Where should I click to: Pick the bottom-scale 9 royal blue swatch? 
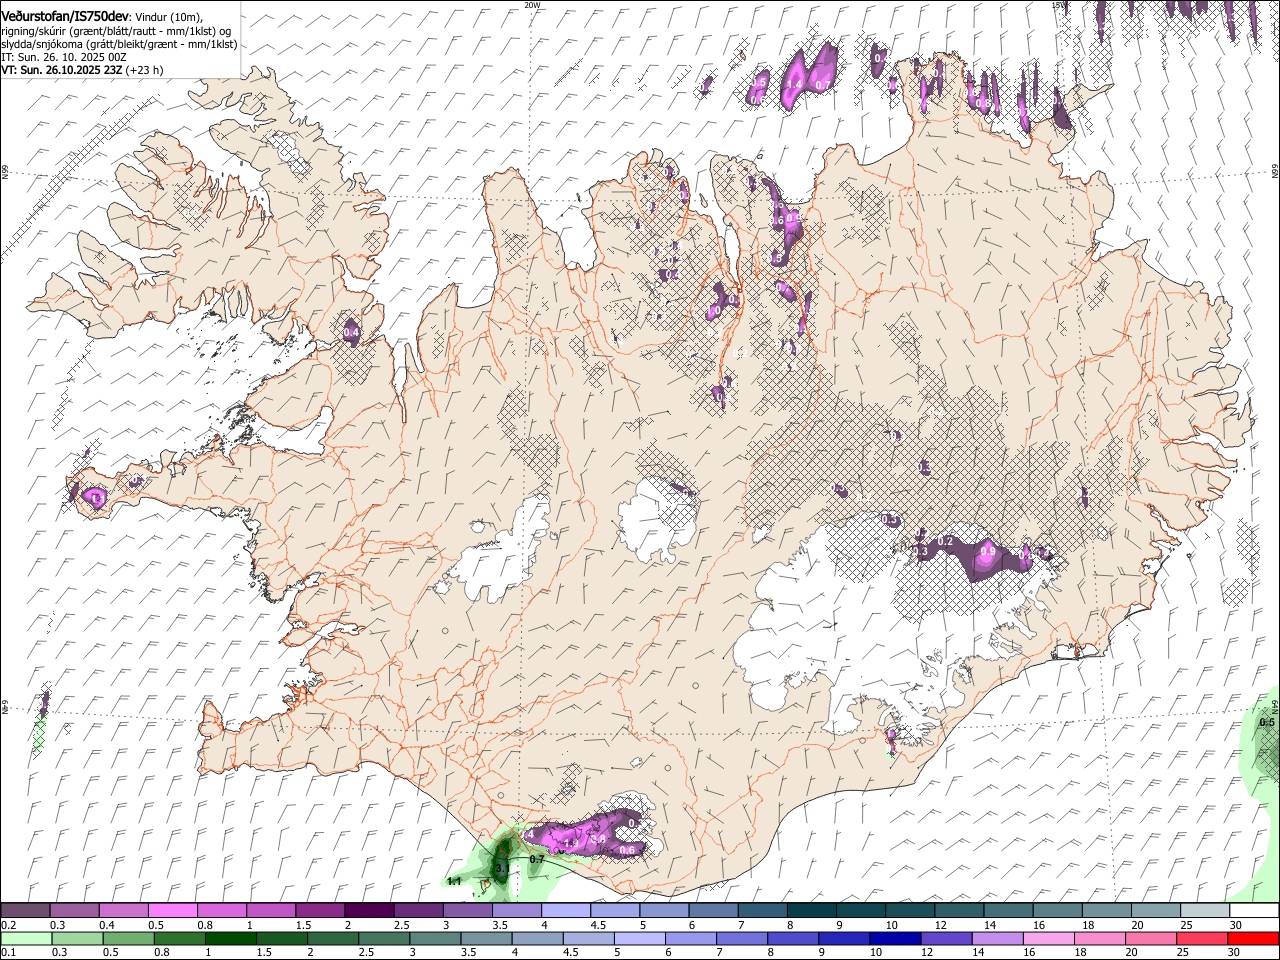(844, 938)
